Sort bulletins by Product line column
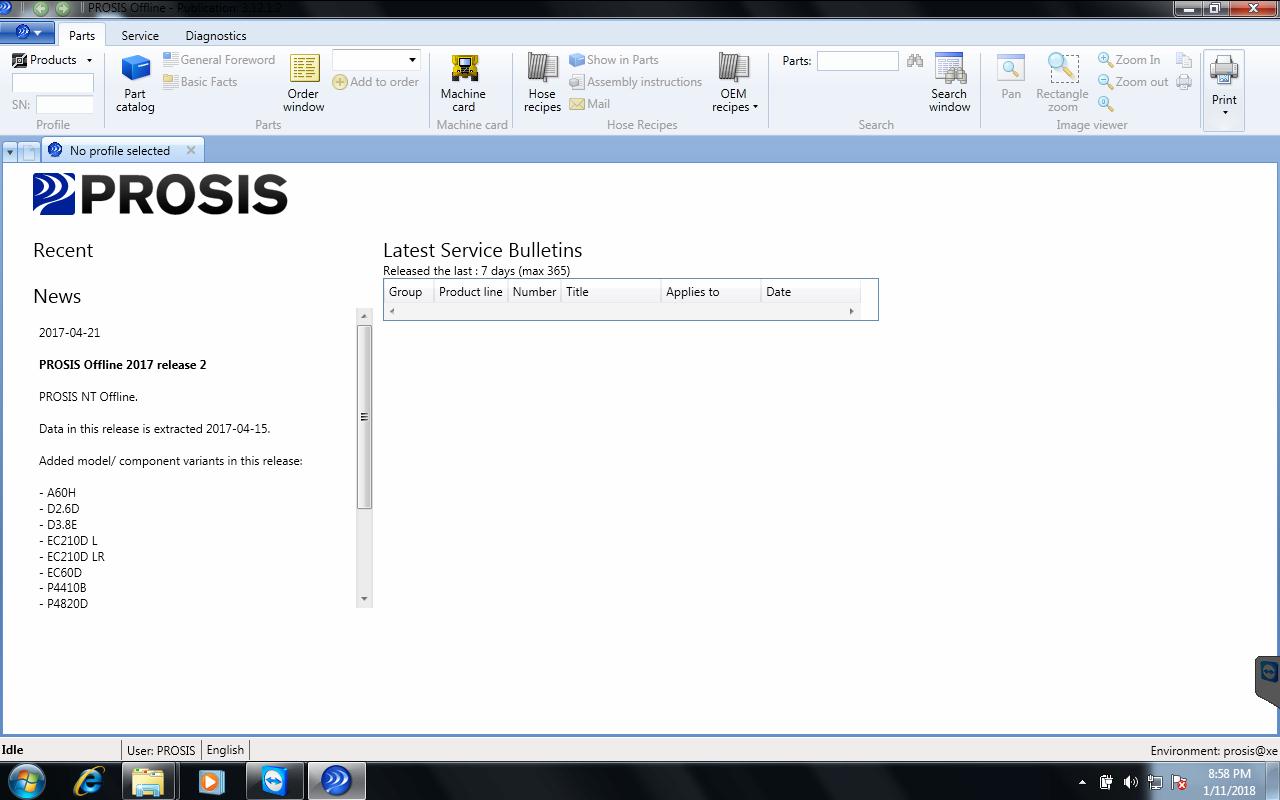 click(471, 292)
